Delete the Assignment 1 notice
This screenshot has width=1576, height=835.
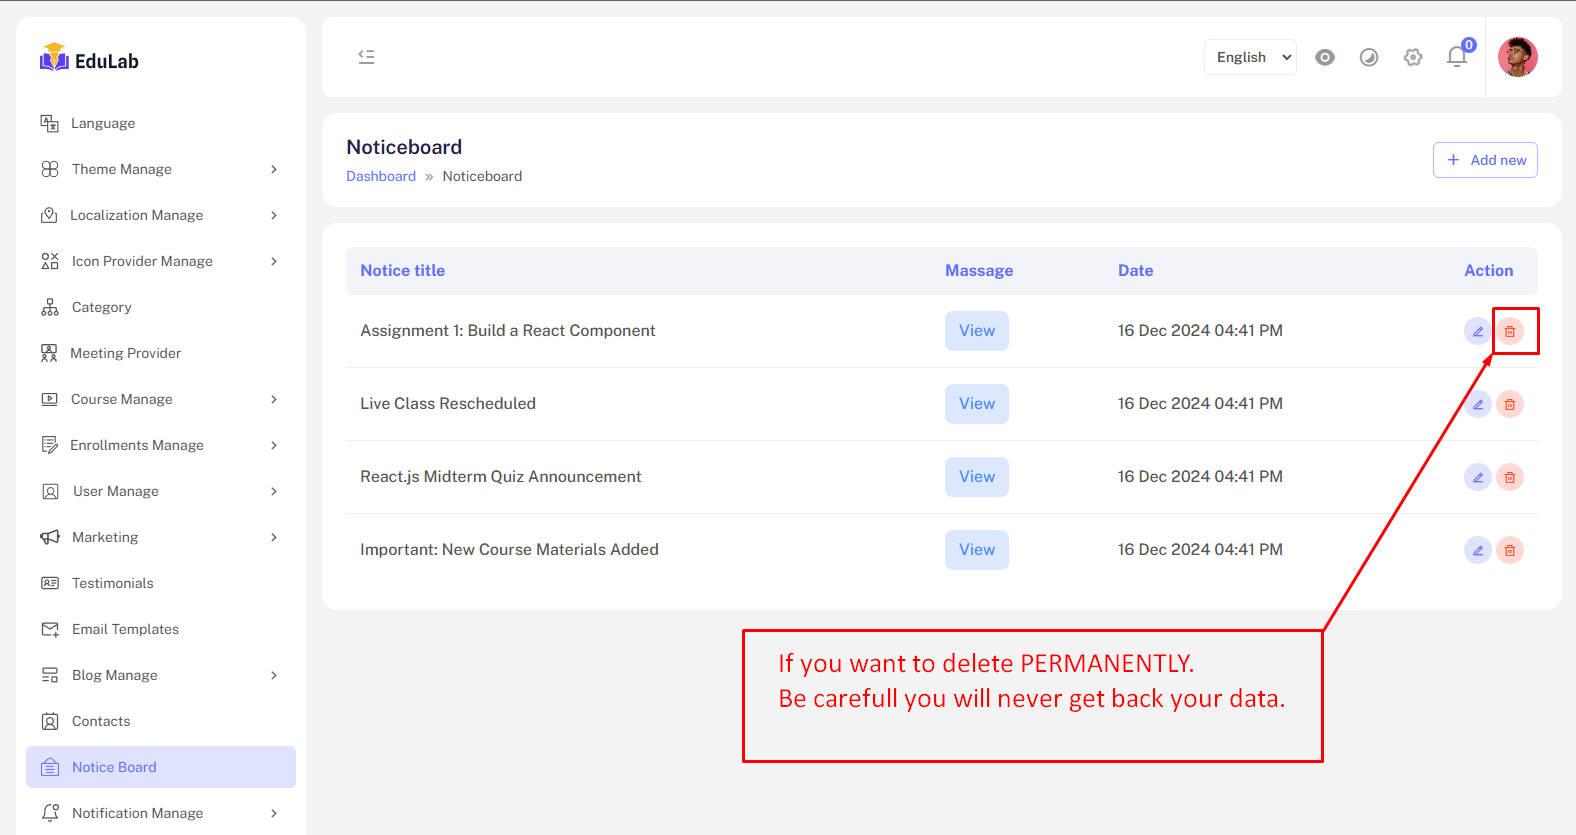click(x=1509, y=331)
